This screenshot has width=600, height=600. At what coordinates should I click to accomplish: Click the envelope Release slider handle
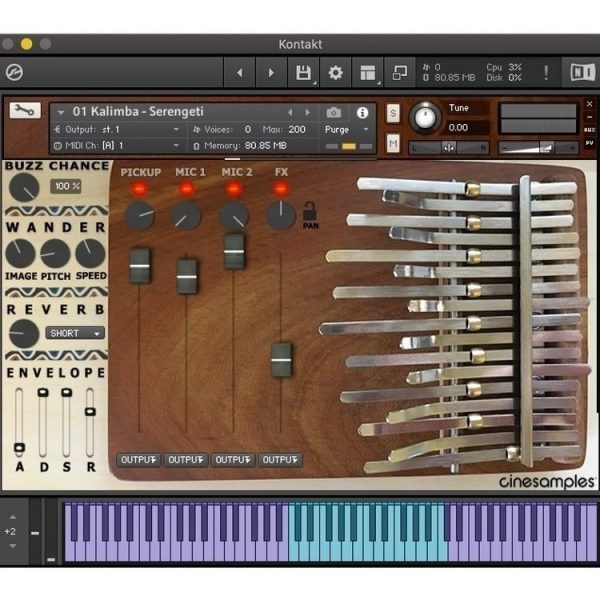point(90,412)
